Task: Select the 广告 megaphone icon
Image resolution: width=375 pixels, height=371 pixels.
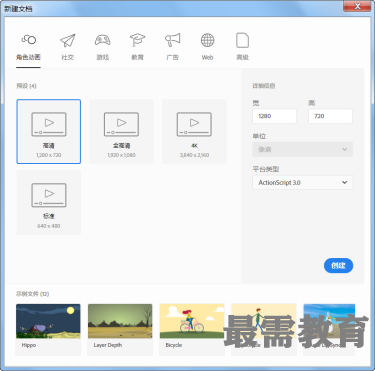Action: click(173, 40)
